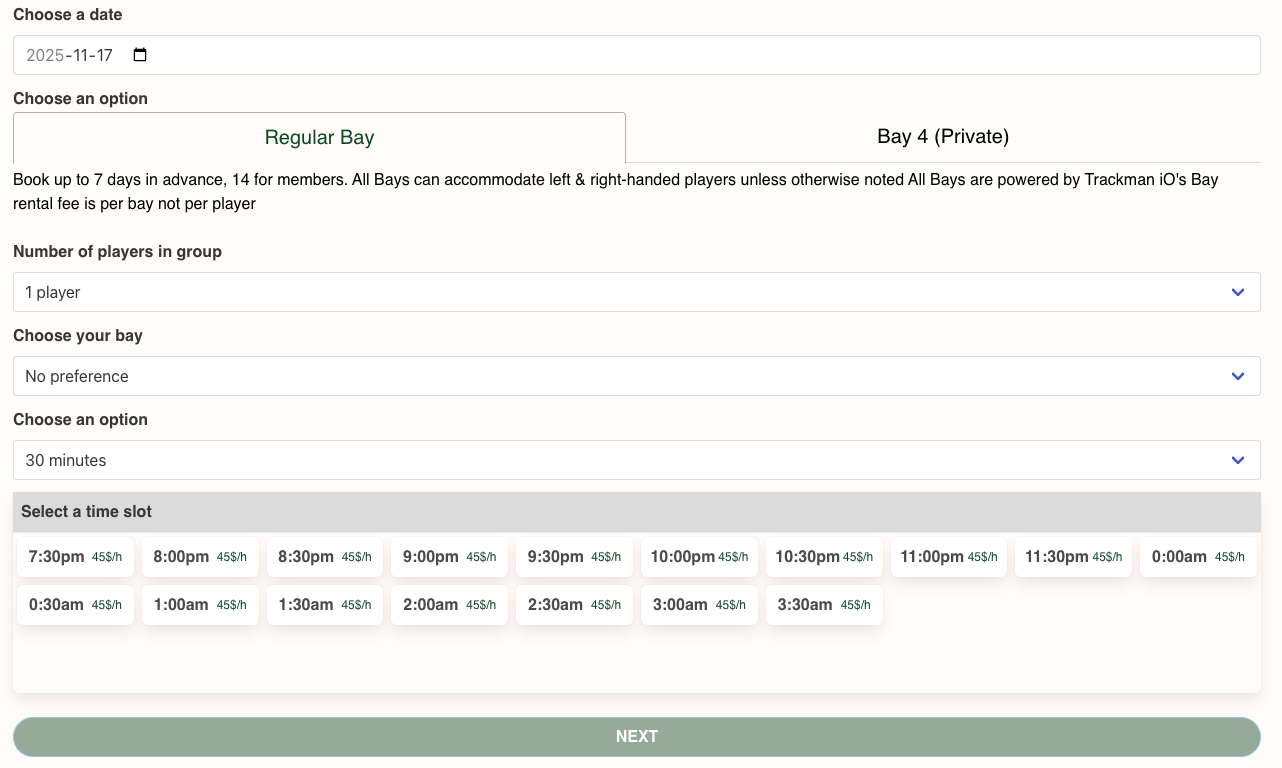Book the 0:00am time slot

coord(1198,556)
